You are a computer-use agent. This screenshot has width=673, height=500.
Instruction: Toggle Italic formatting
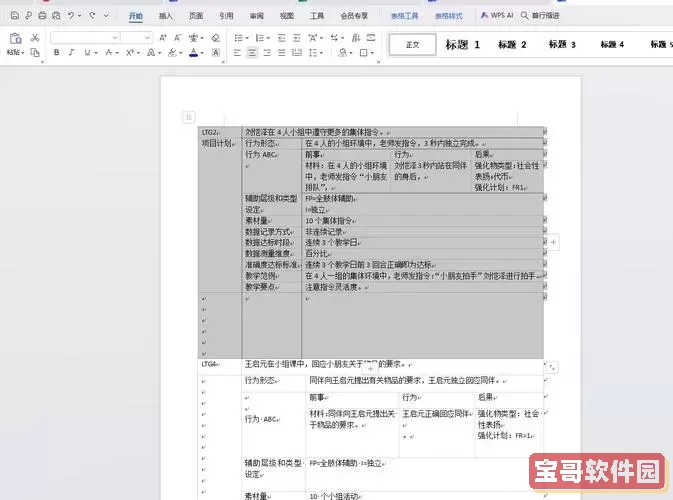click(71, 52)
